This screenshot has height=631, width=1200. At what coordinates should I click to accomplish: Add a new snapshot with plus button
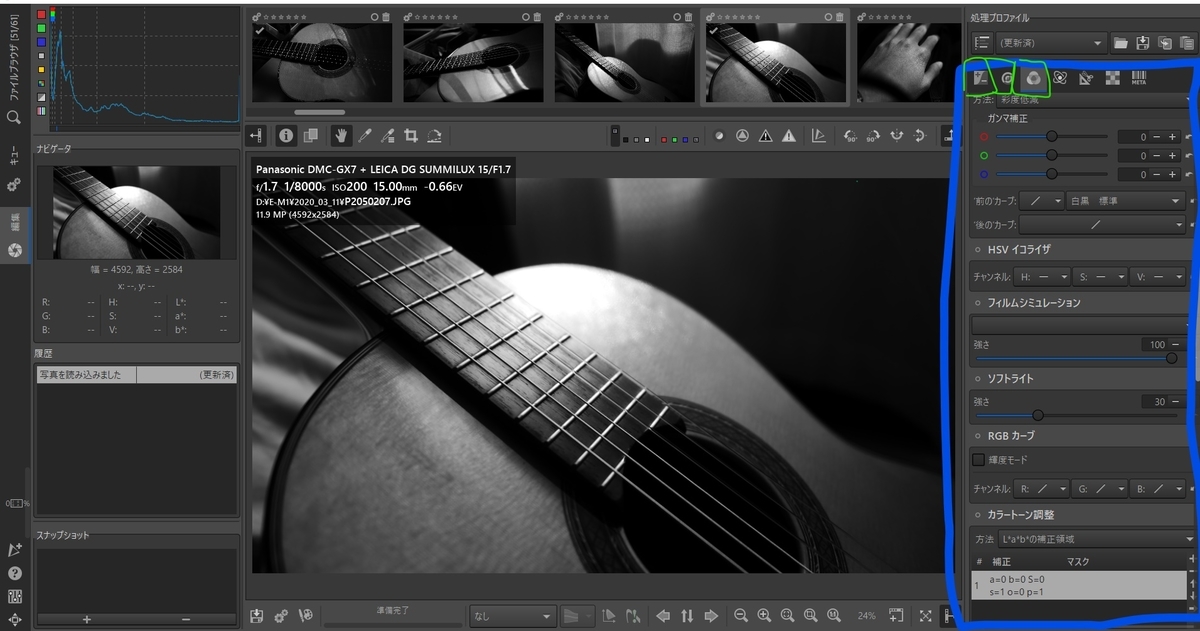tap(86, 619)
